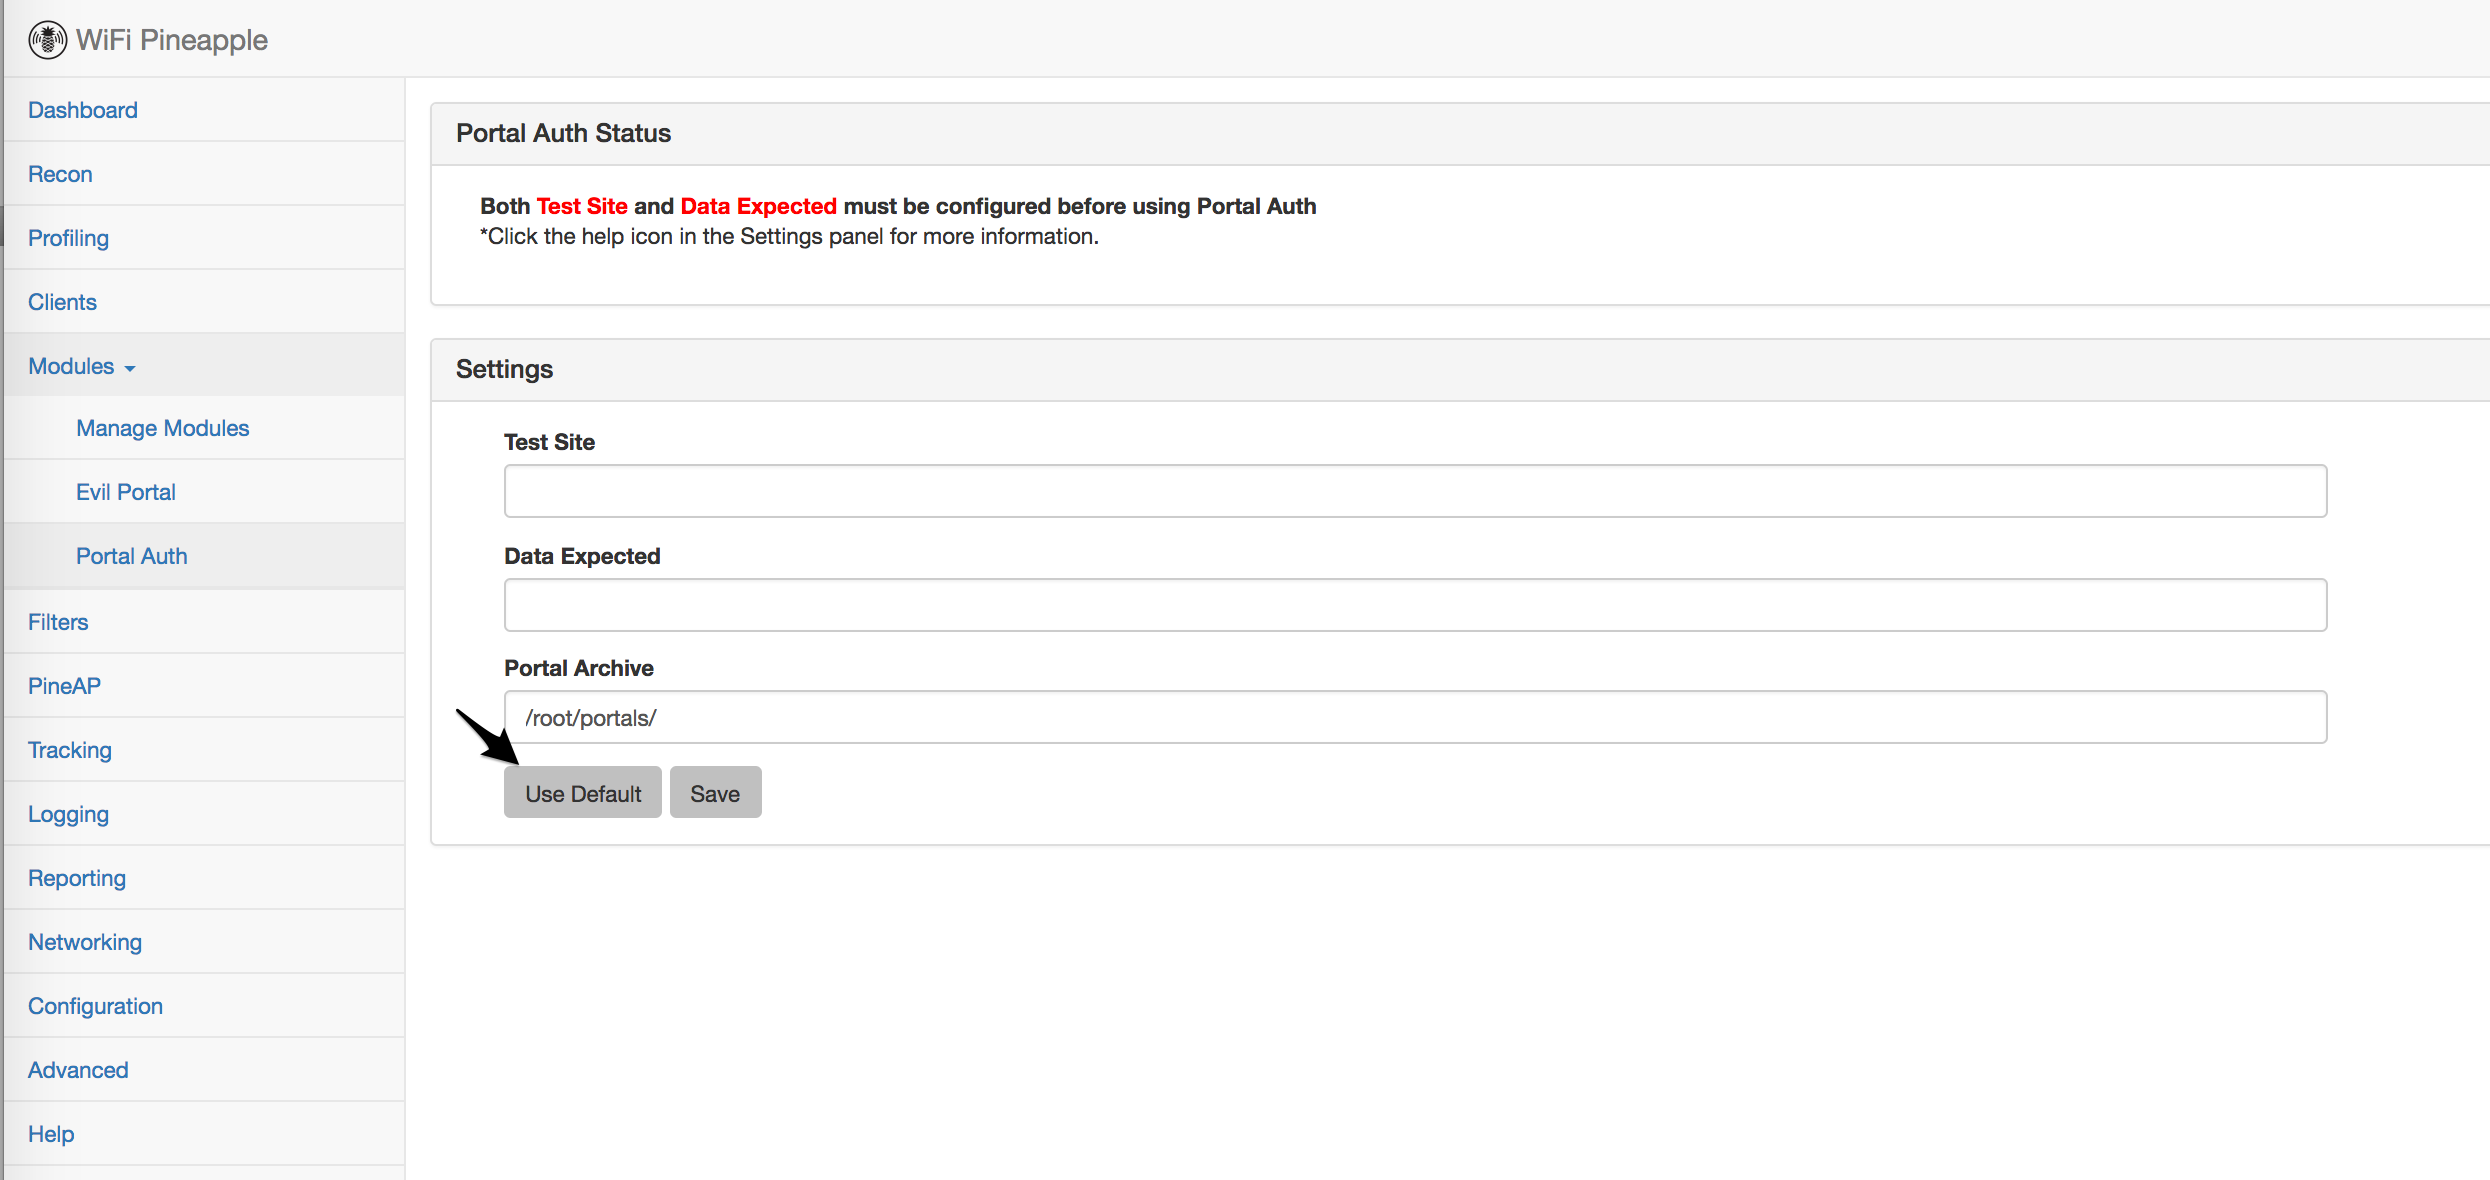Click the Settings panel header
The height and width of the screenshot is (1180, 2490).
(1460, 370)
